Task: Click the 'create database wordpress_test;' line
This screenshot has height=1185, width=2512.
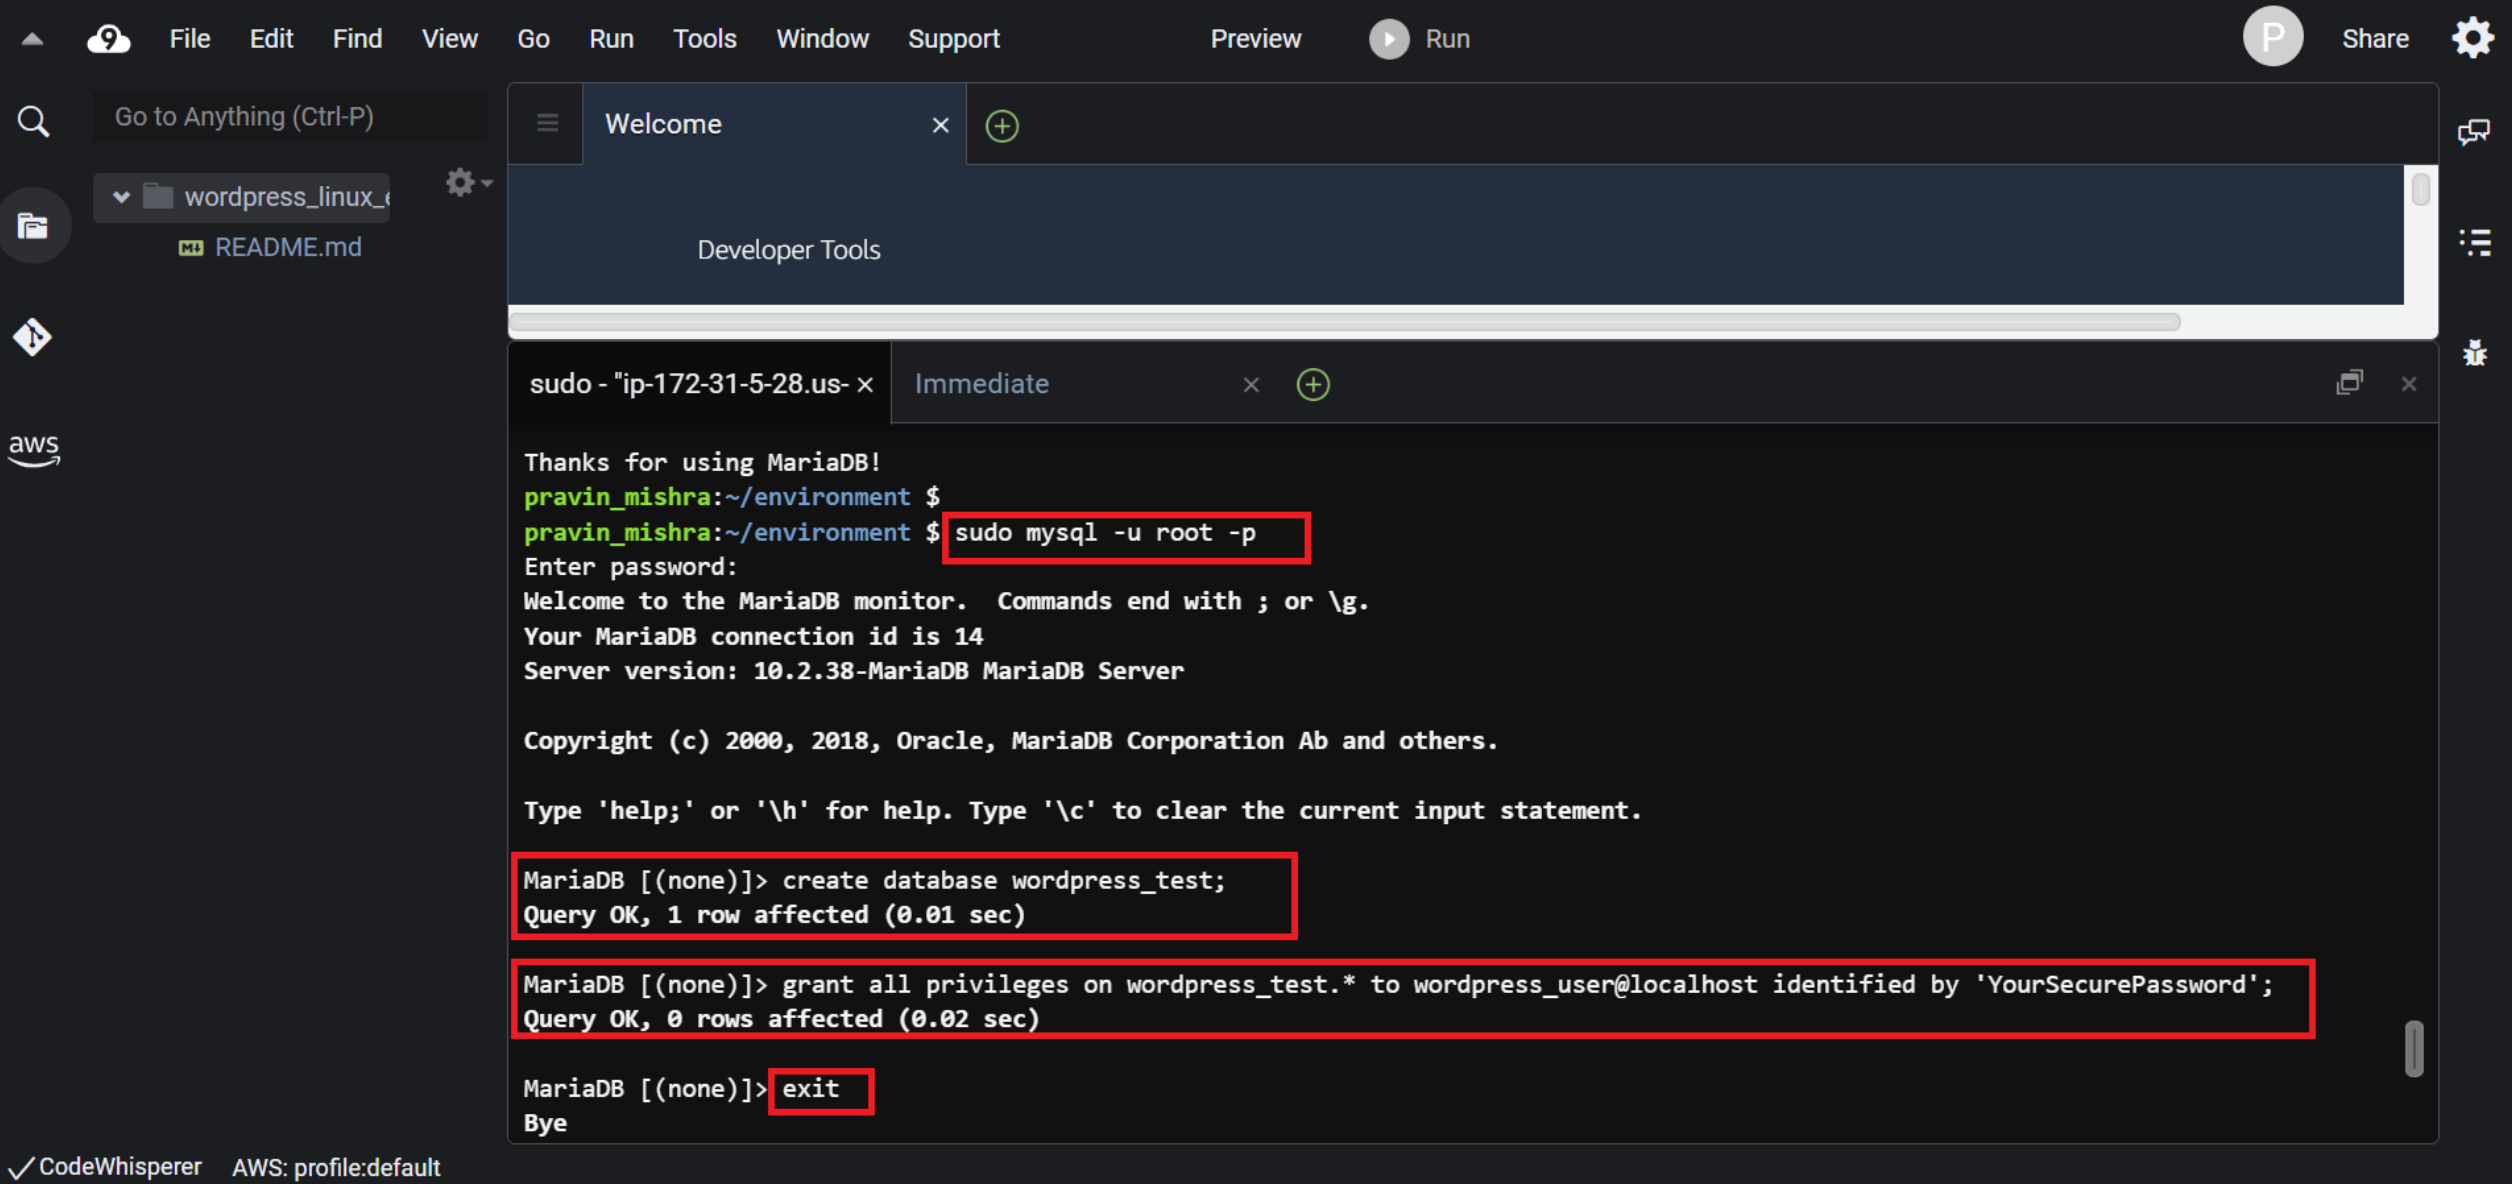Action: point(874,880)
